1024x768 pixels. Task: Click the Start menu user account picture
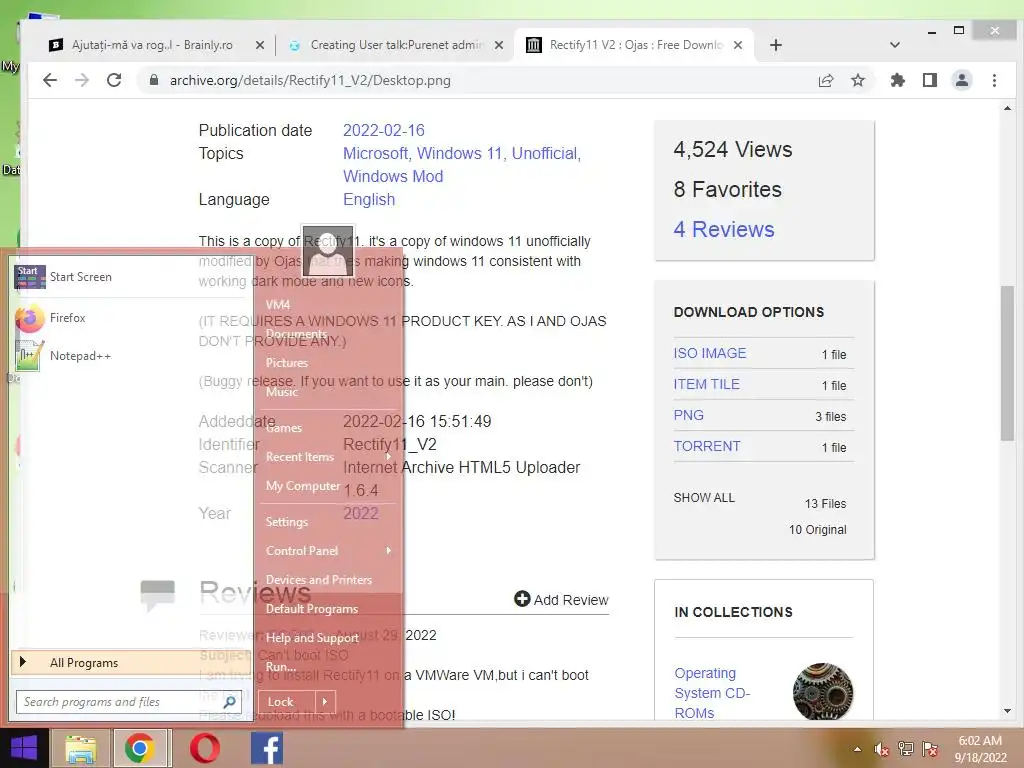point(328,251)
